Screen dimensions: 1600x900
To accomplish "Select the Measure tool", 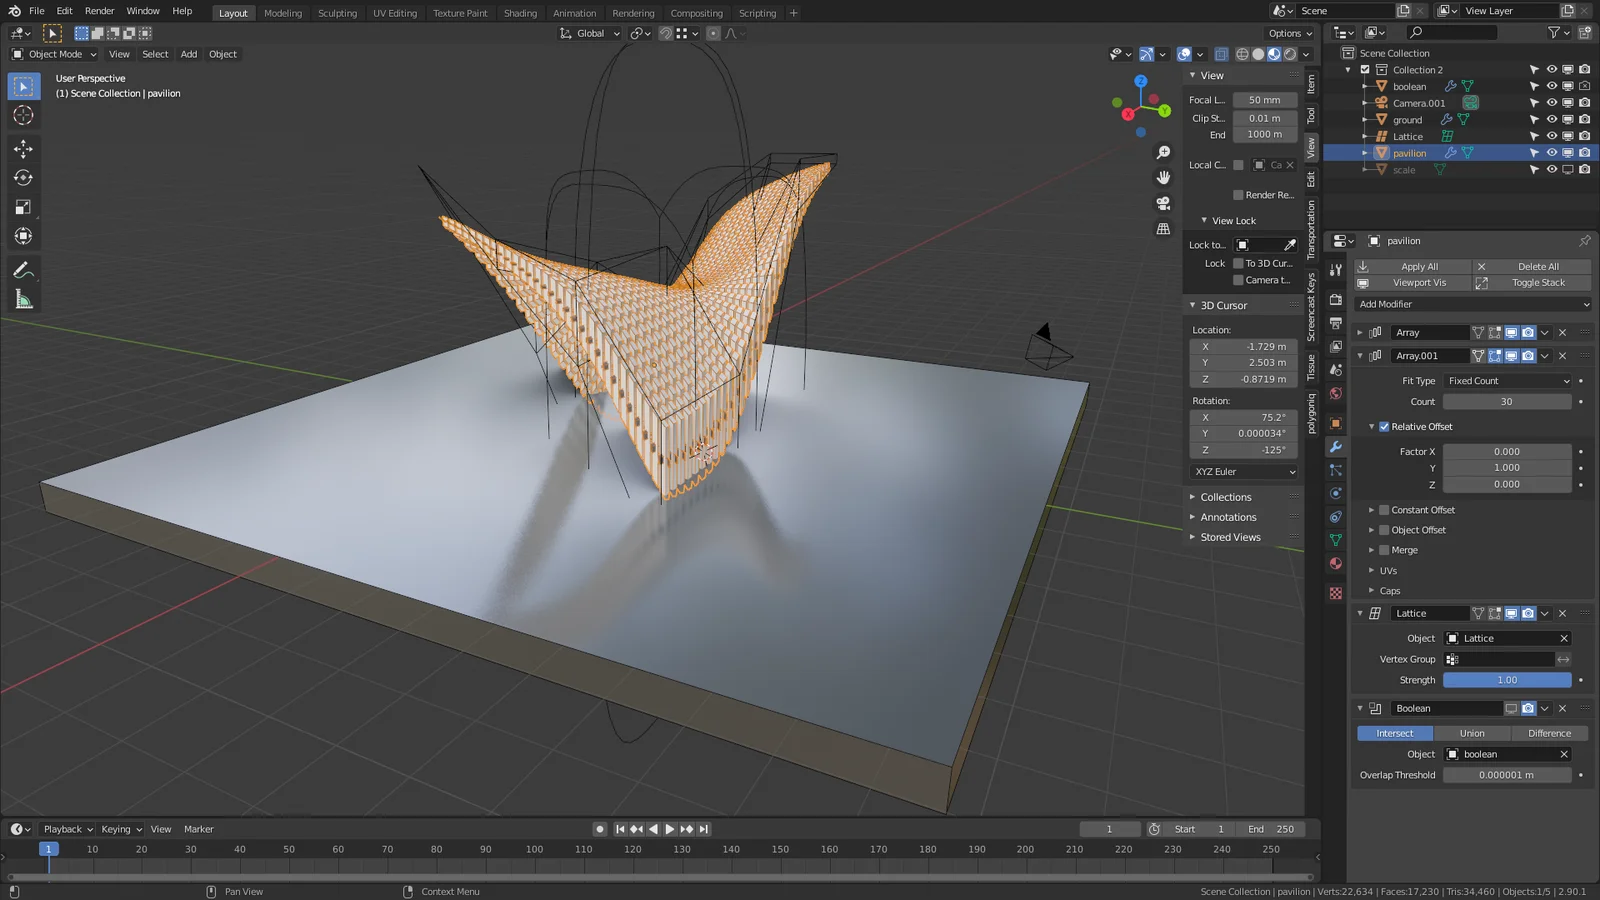I will click(x=23, y=298).
